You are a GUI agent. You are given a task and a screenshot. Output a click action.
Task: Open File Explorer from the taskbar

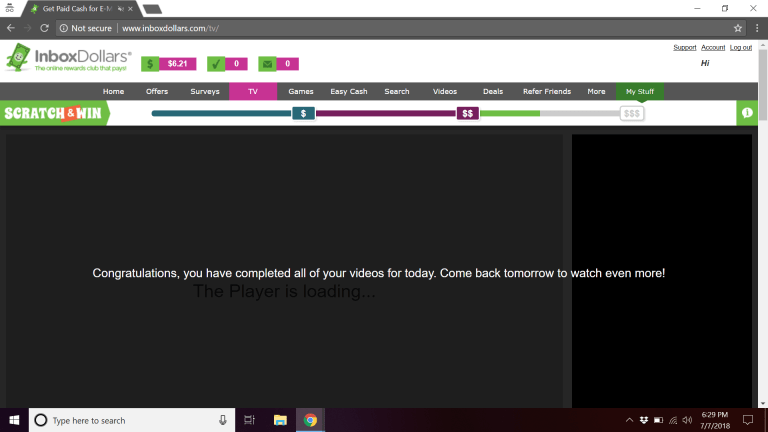click(280, 420)
